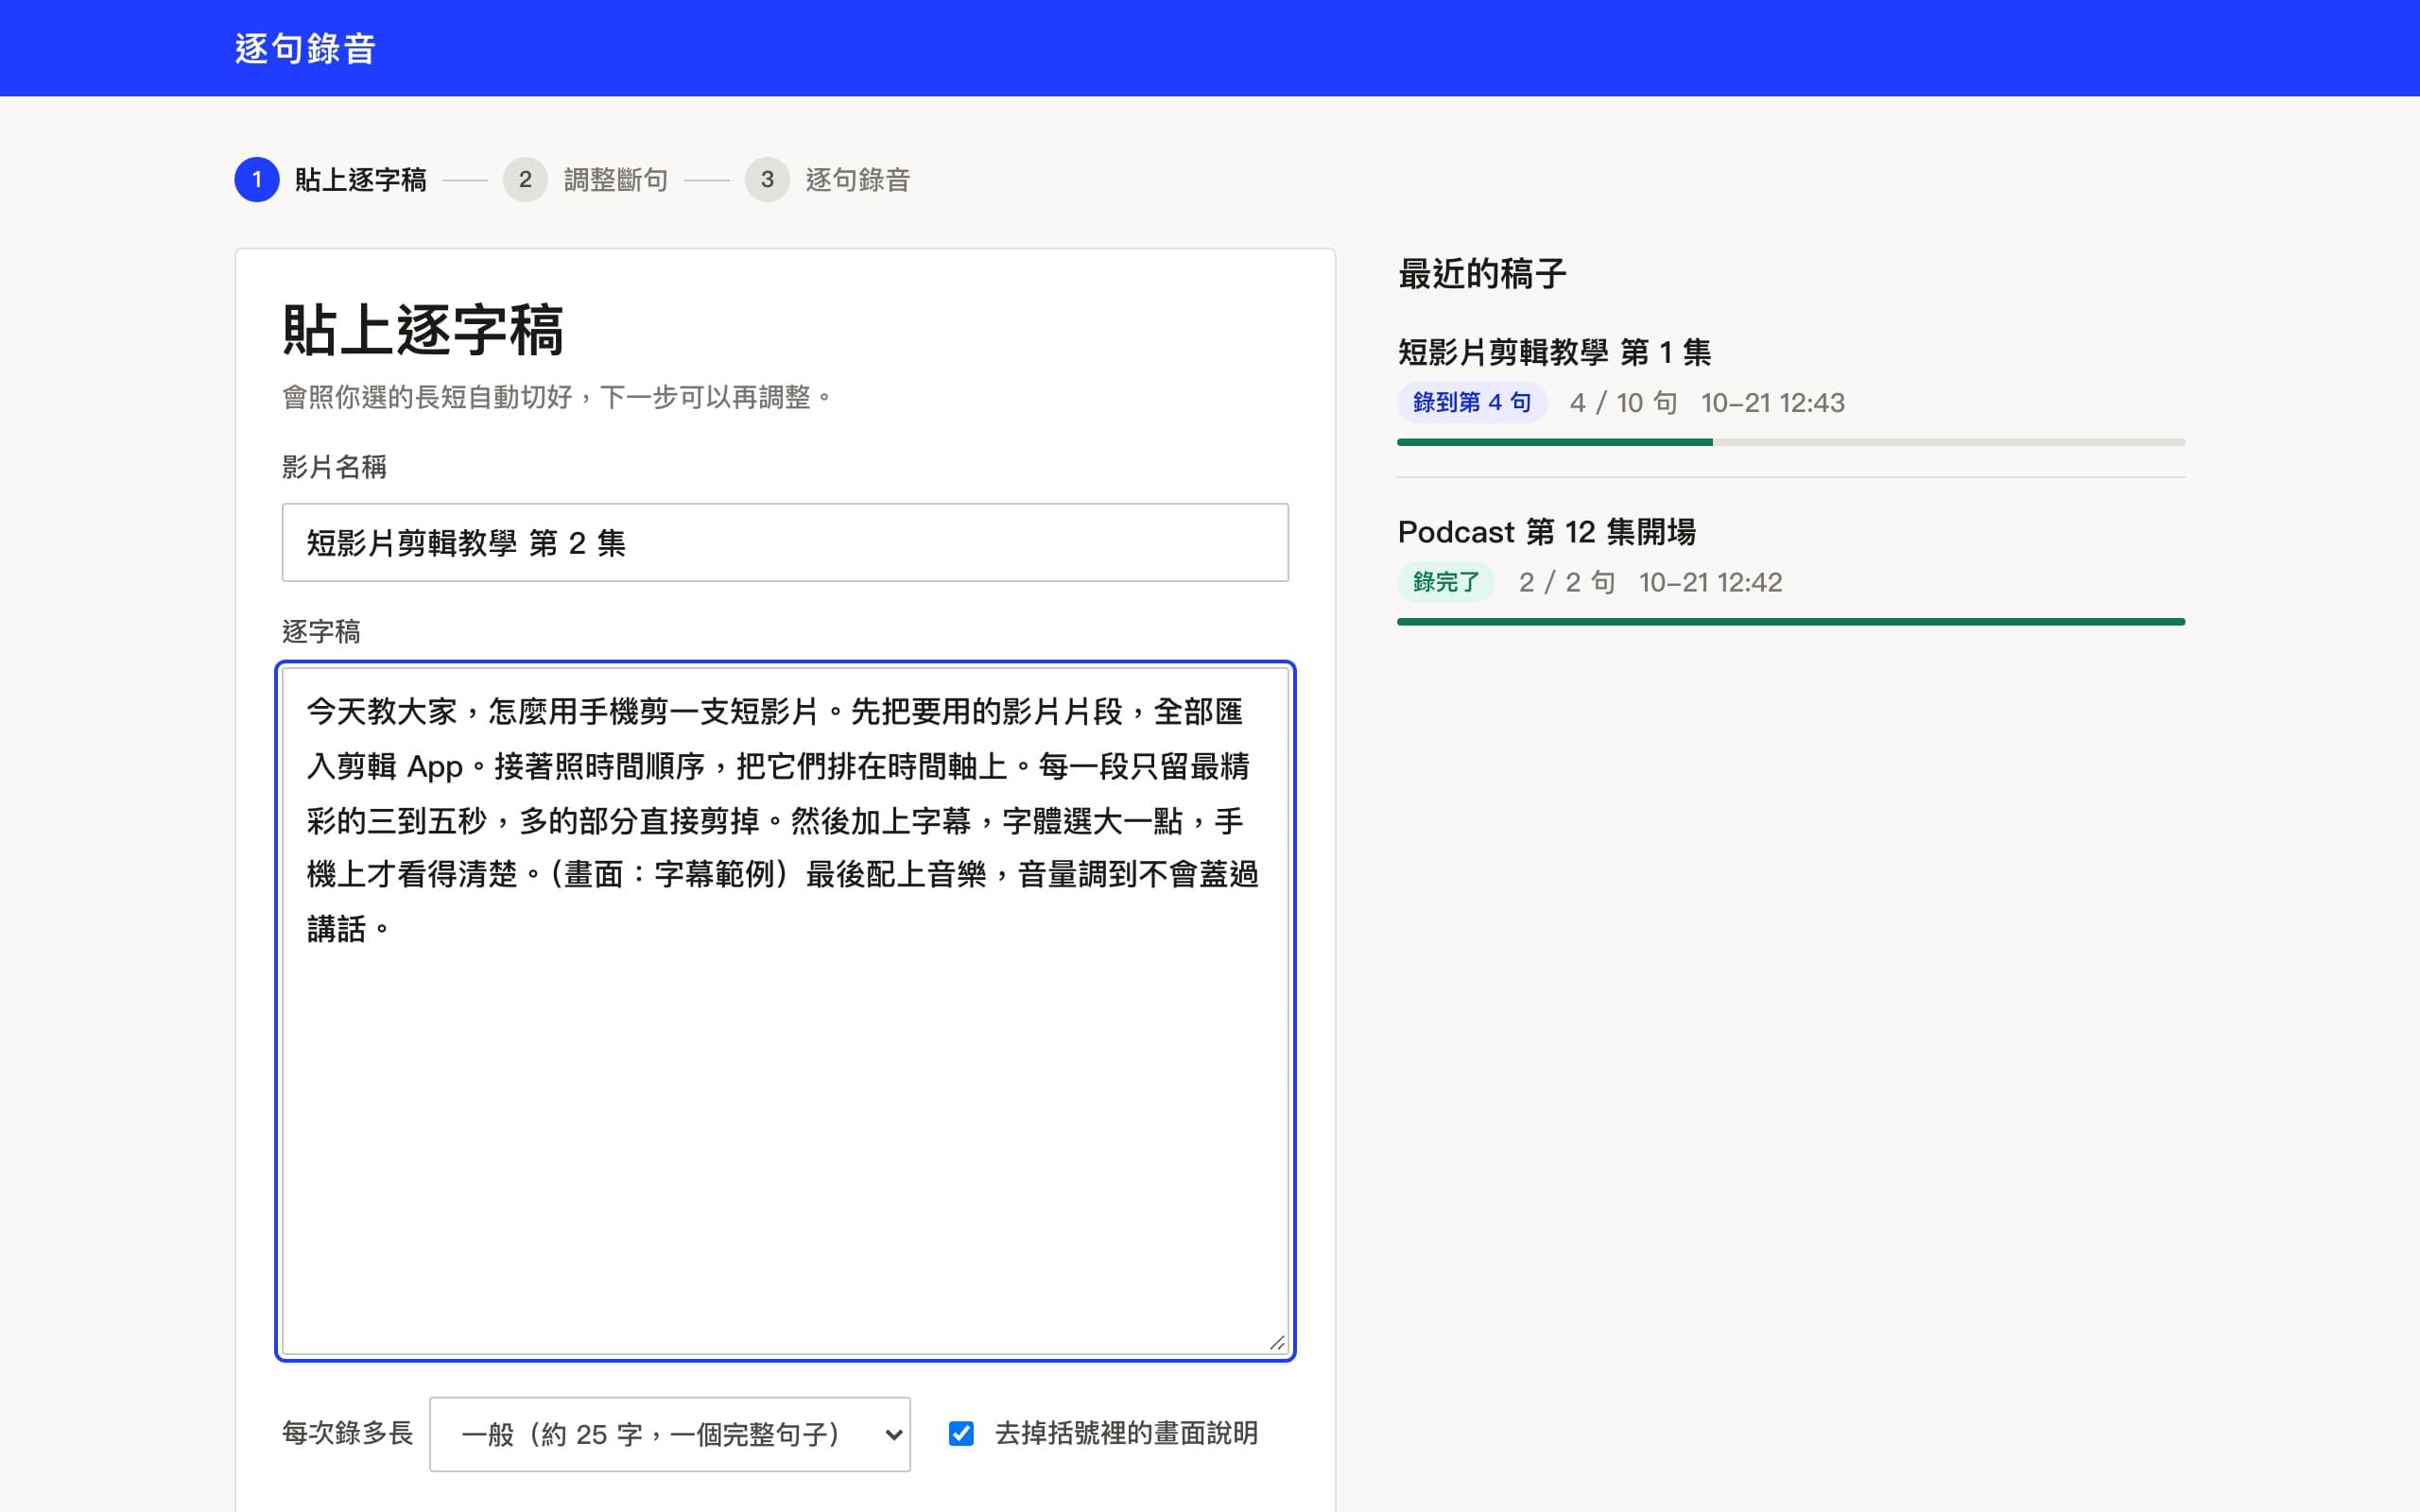
Task: Click the 每次錄多長 label
Action: point(347,1433)
